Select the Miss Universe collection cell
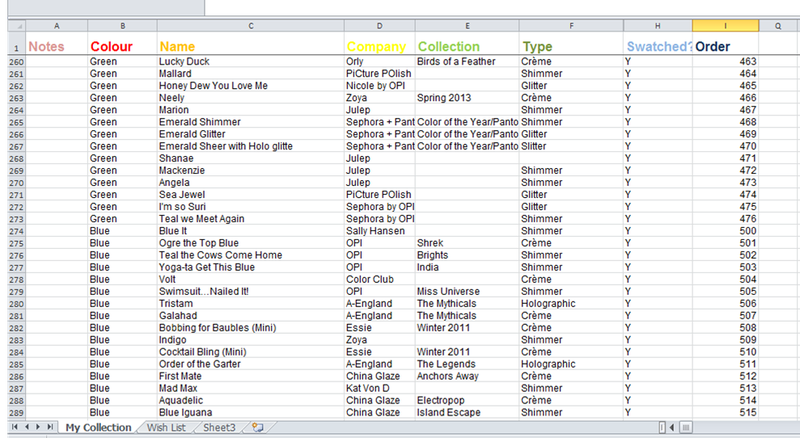This screenshot has width=800, height=438. pos(467,291)
